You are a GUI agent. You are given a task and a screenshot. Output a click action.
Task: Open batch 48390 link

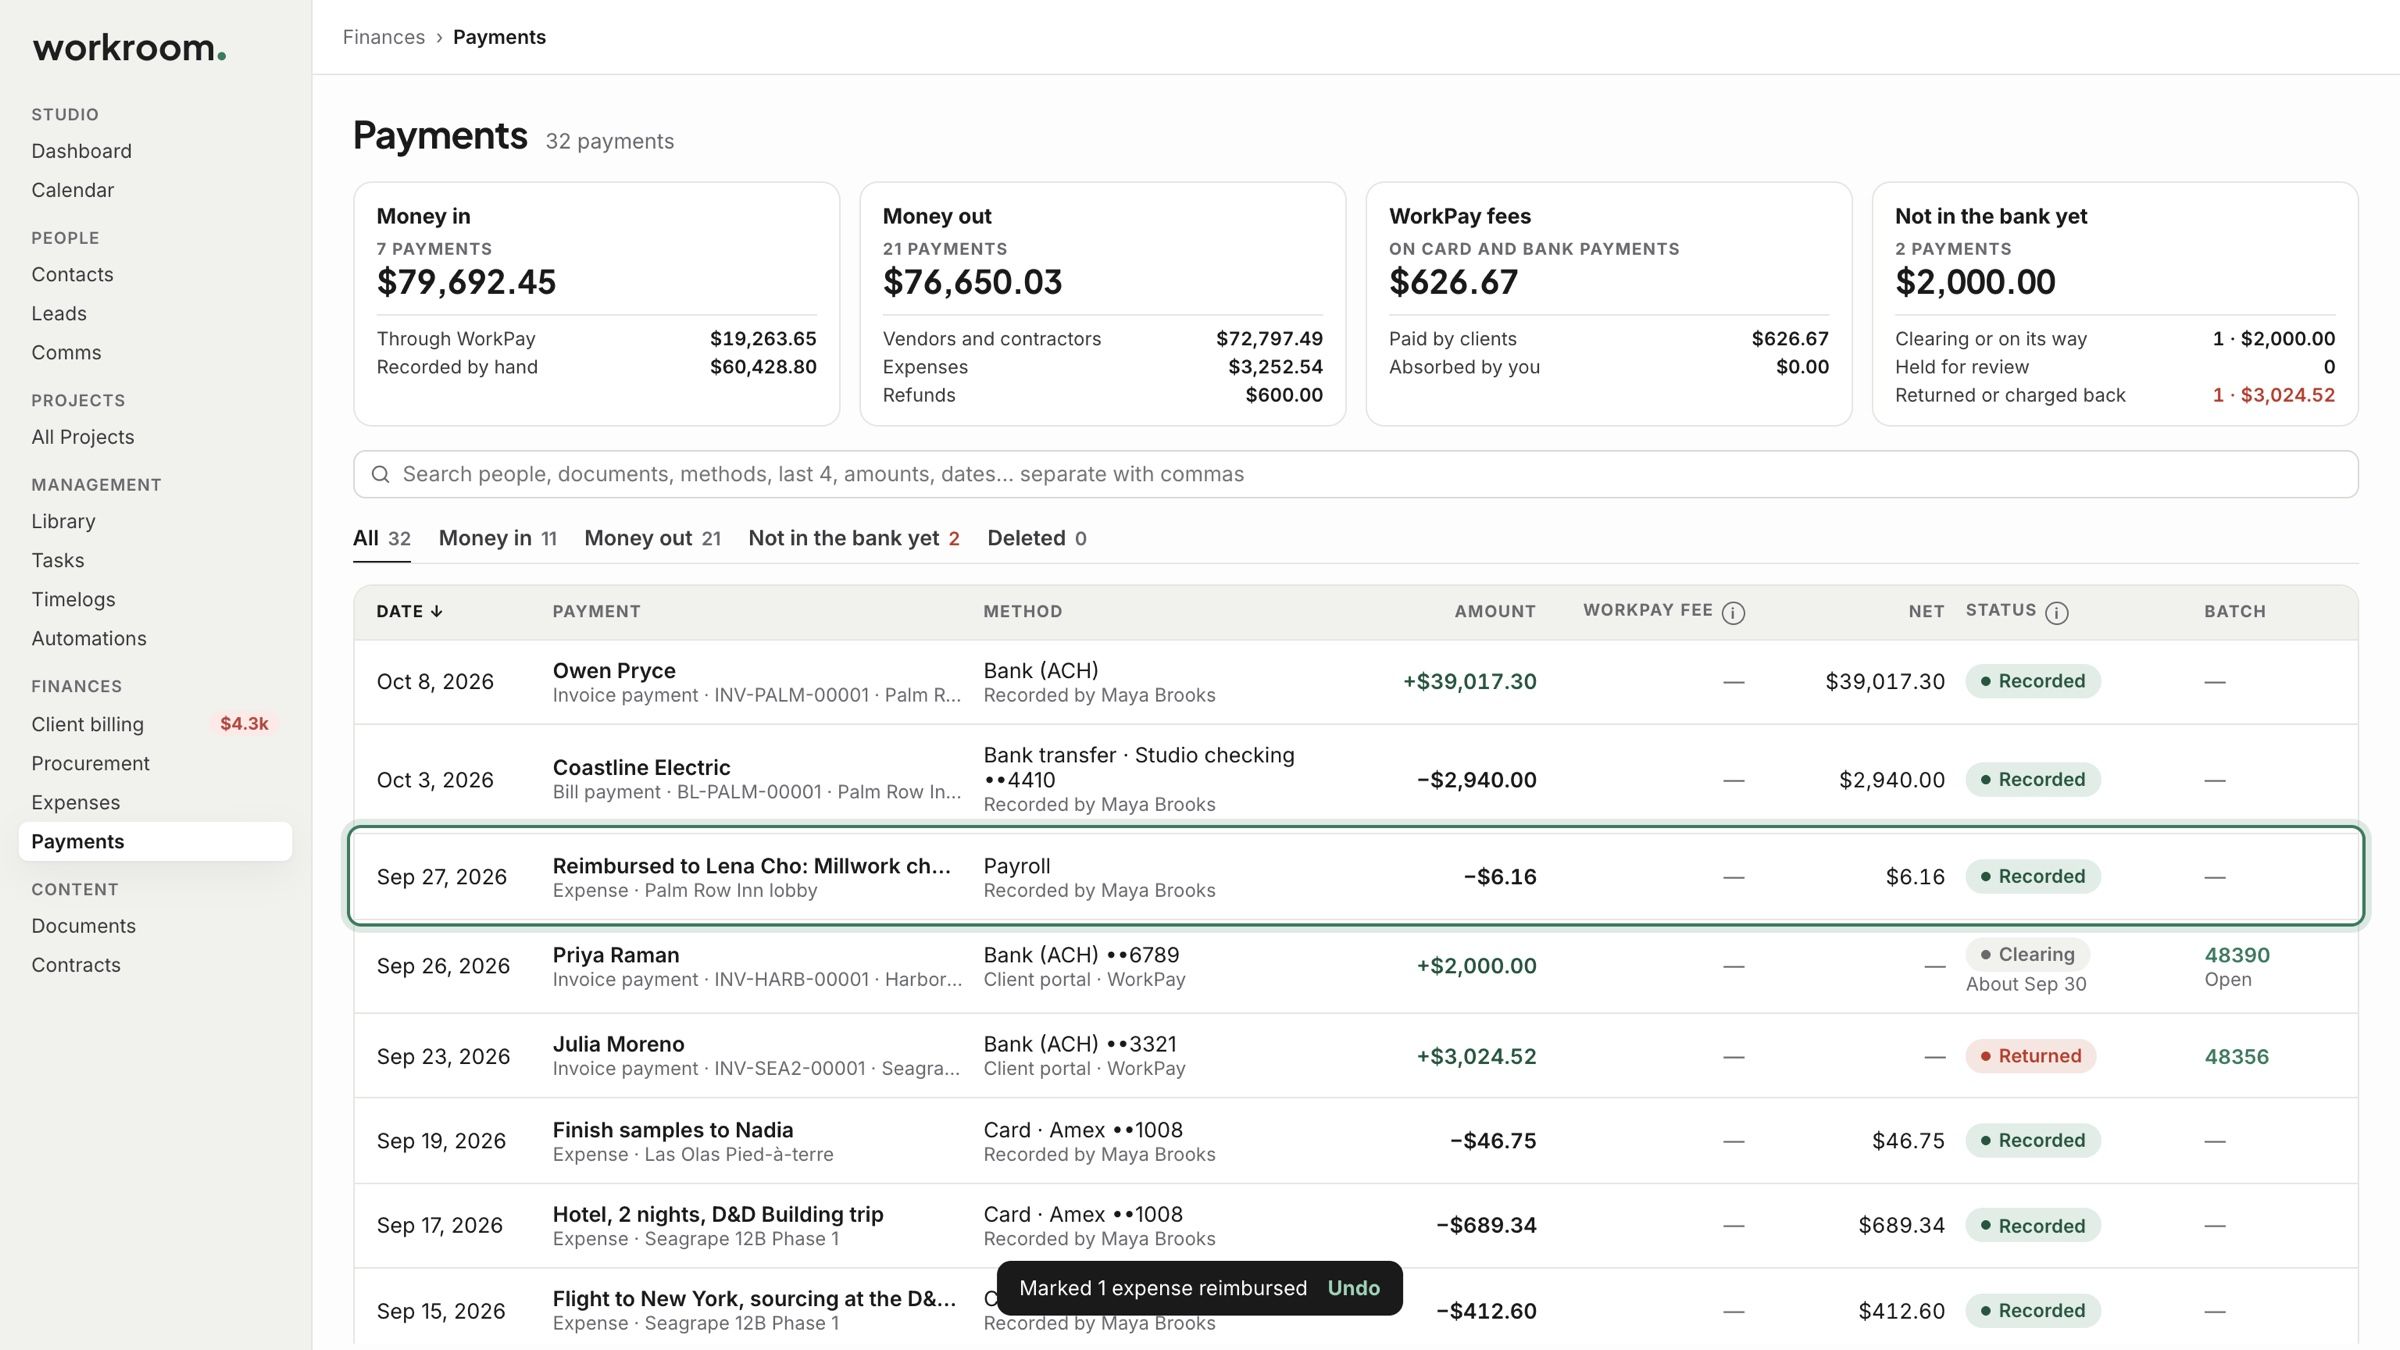click(2237, 955)
